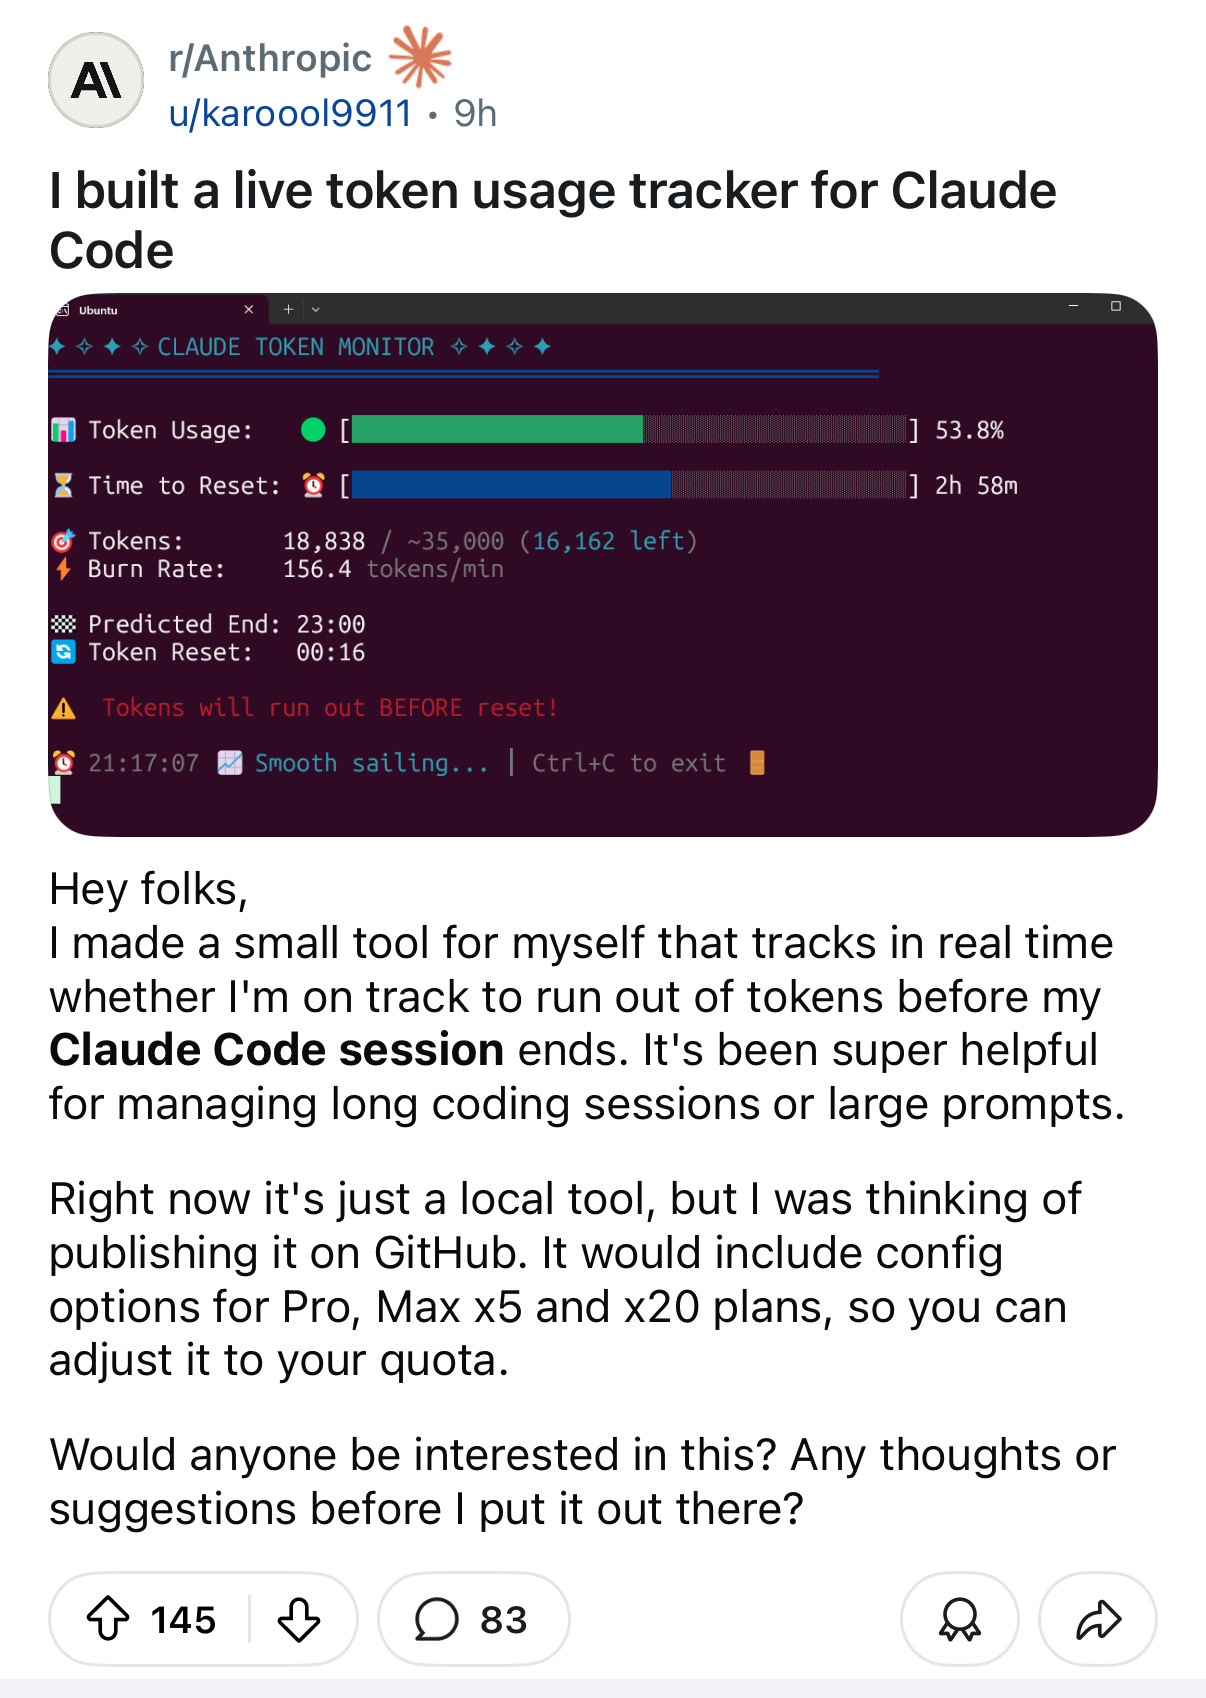Click the red alarm clock icon by Time to Reset

(314, 486)
